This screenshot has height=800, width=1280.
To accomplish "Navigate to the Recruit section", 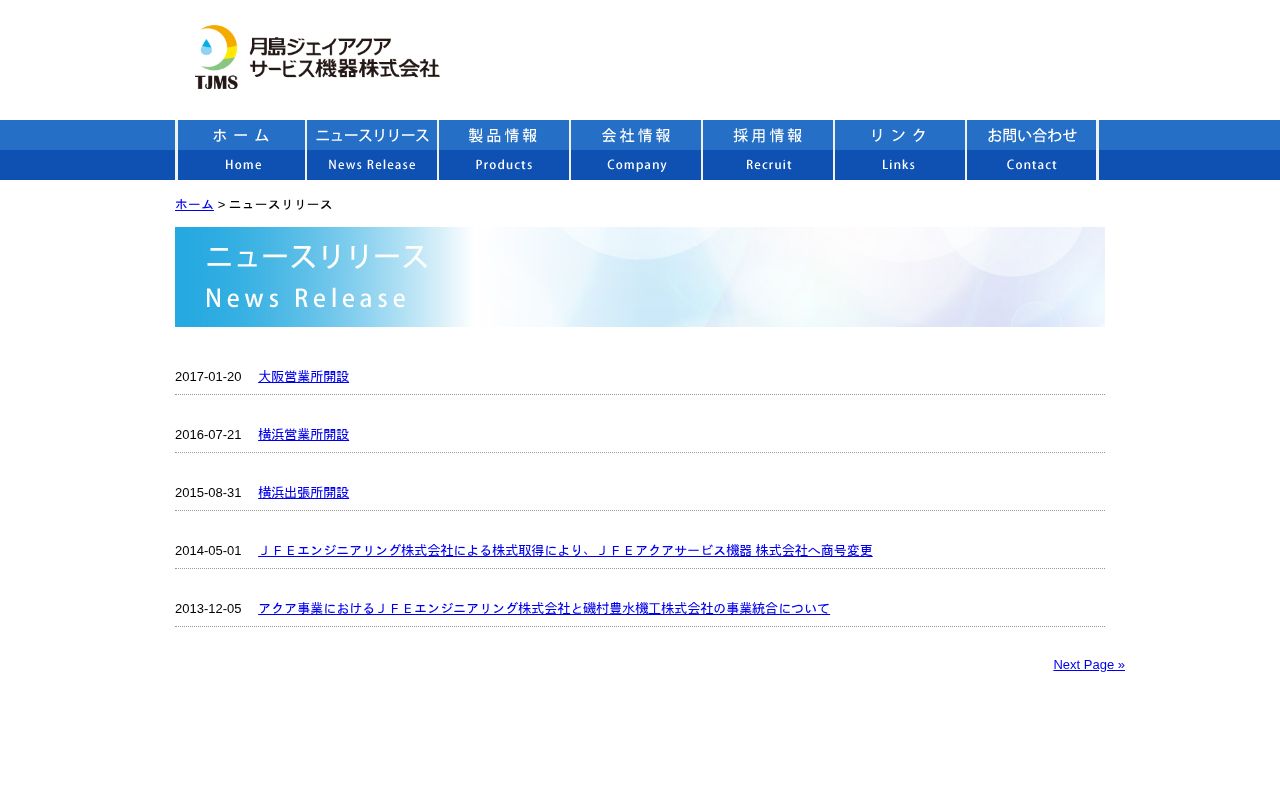I will point(768,150).
